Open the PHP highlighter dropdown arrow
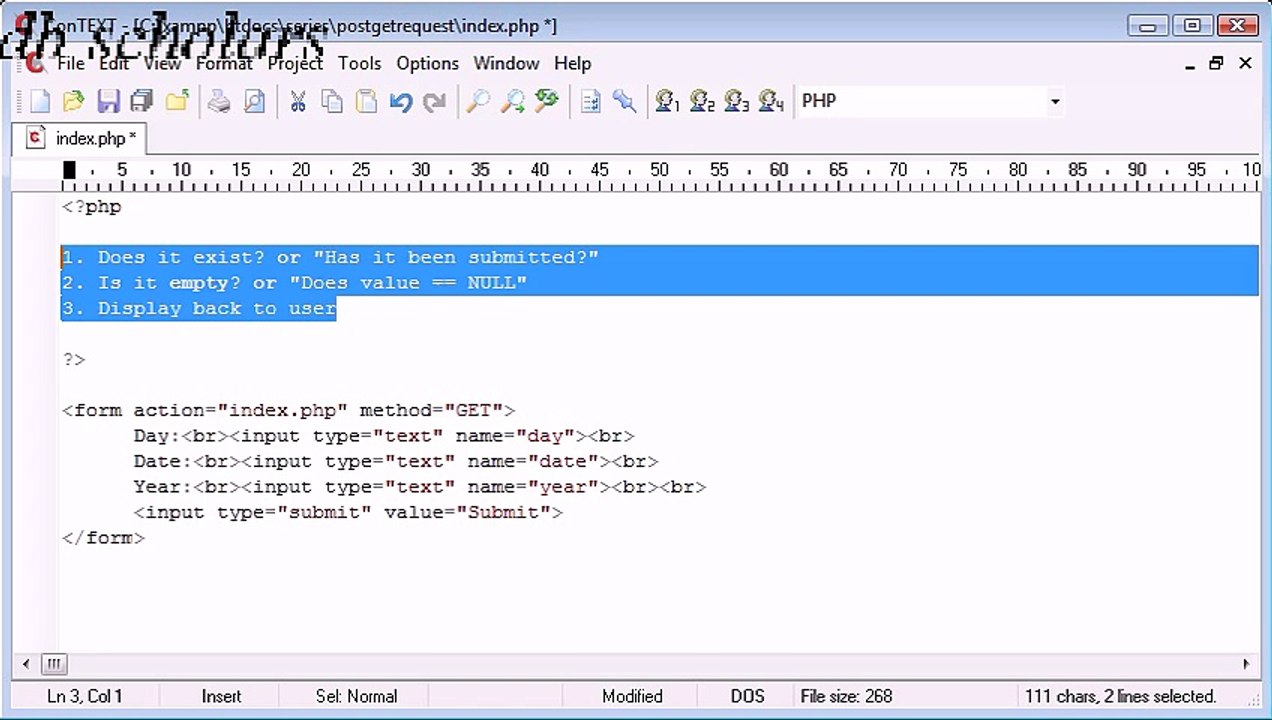Viewport: 1272px width, 720px height. (1054, 101)
